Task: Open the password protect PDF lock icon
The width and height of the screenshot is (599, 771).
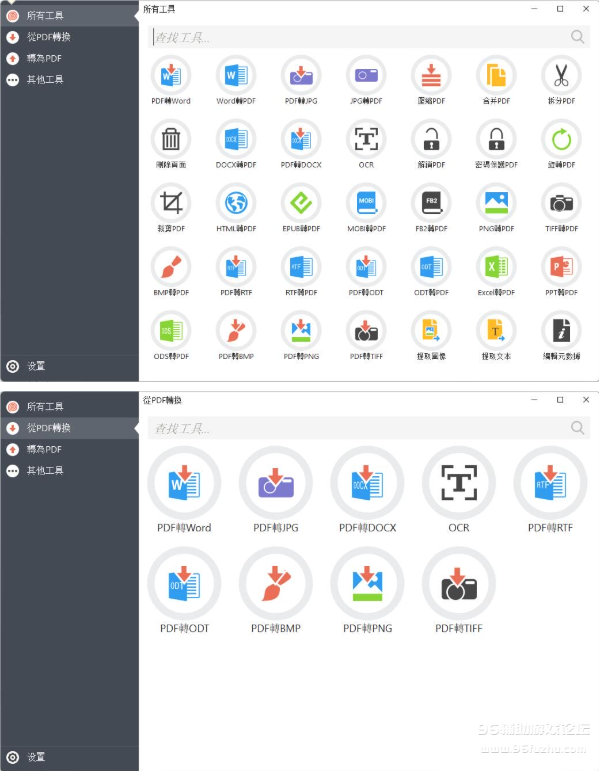Action: point(496,139)
